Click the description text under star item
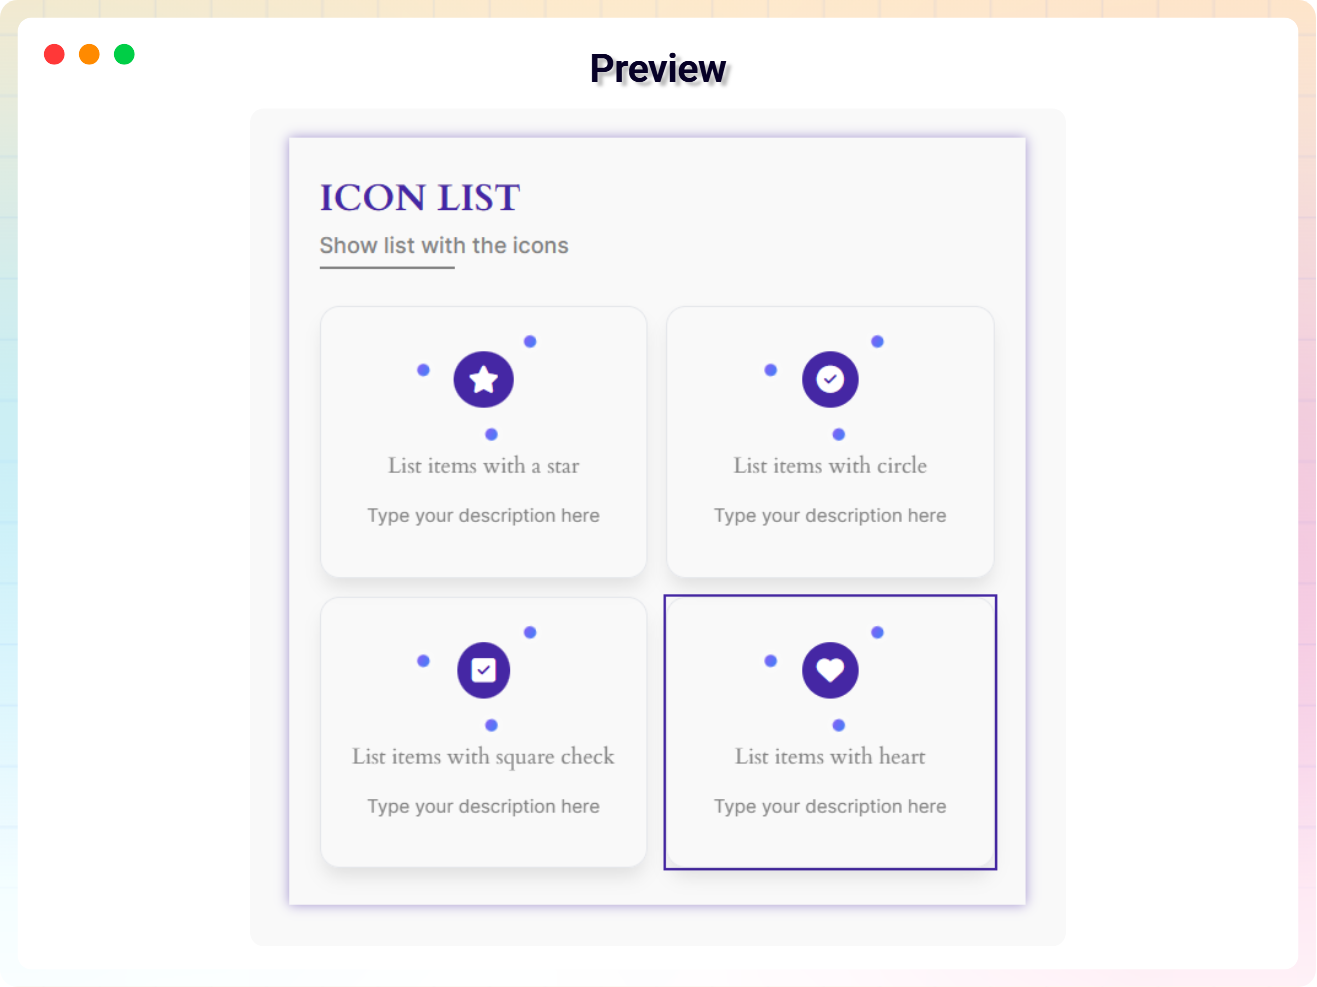This screenshot has height=987, width=1317. pos(484,516)
